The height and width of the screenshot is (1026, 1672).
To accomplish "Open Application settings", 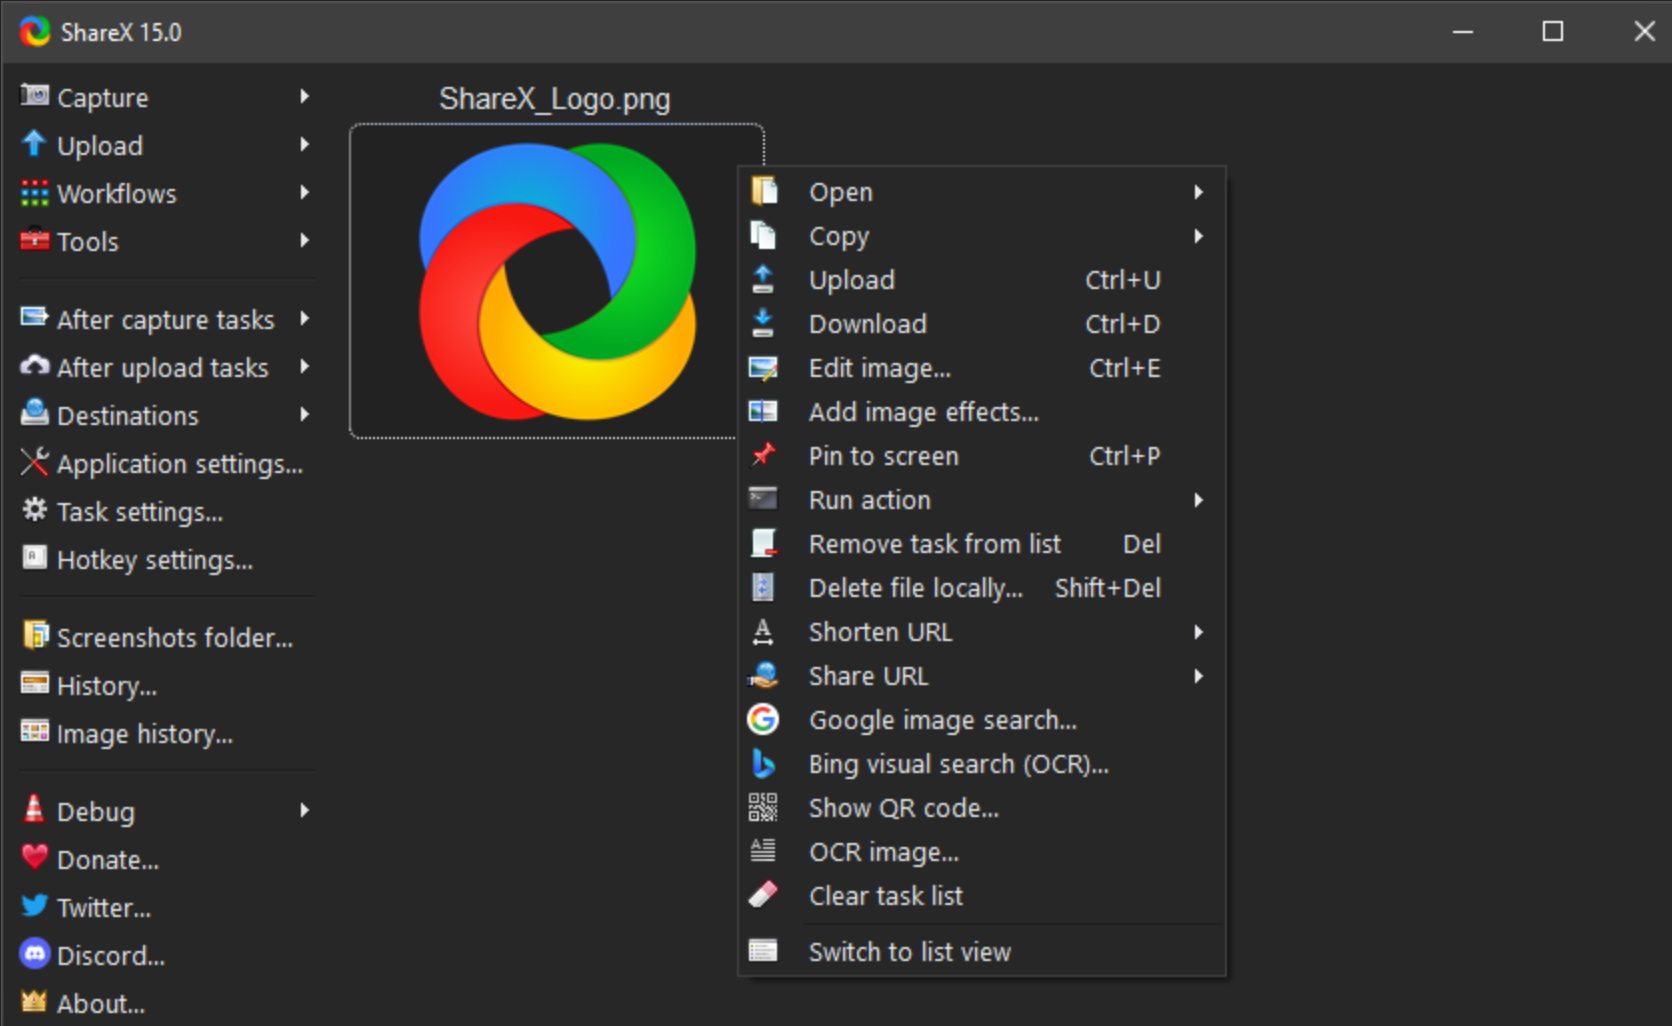I will [x=179, y=464].
